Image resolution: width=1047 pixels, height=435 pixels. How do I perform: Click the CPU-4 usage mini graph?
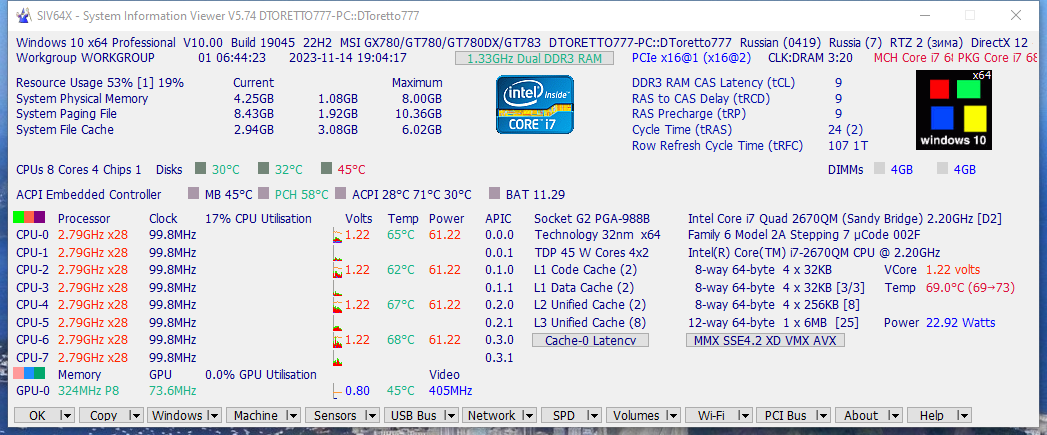pos(338,305)
